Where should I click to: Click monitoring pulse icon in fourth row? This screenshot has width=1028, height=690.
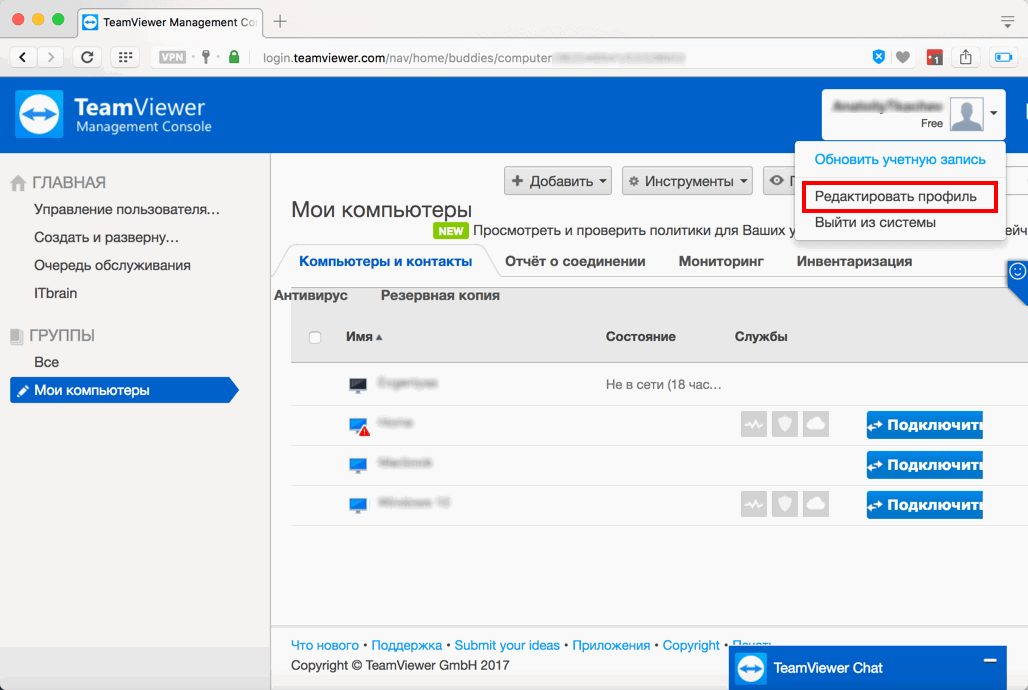754,504
